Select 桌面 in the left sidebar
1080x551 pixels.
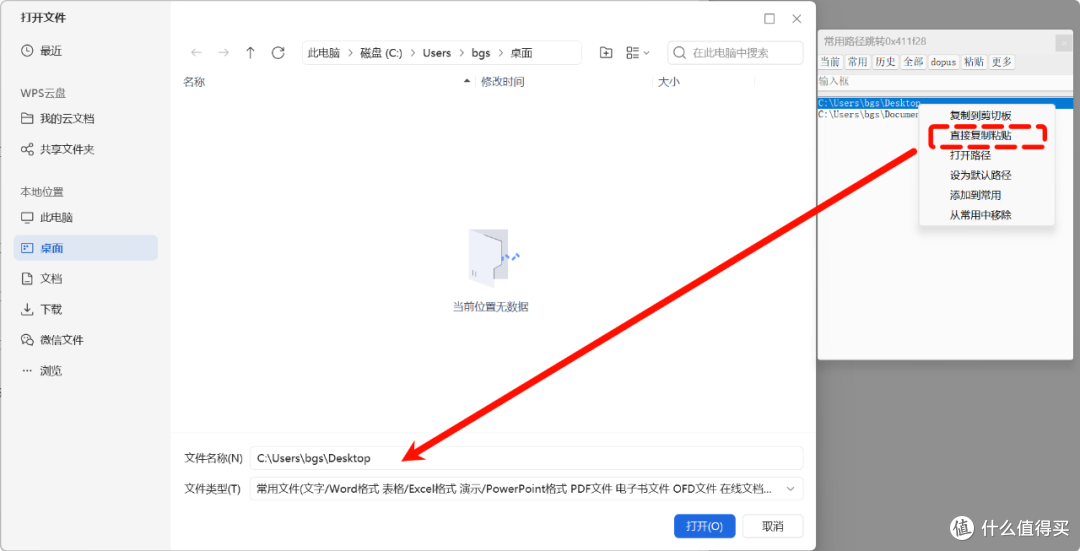[x=85, y=248]
